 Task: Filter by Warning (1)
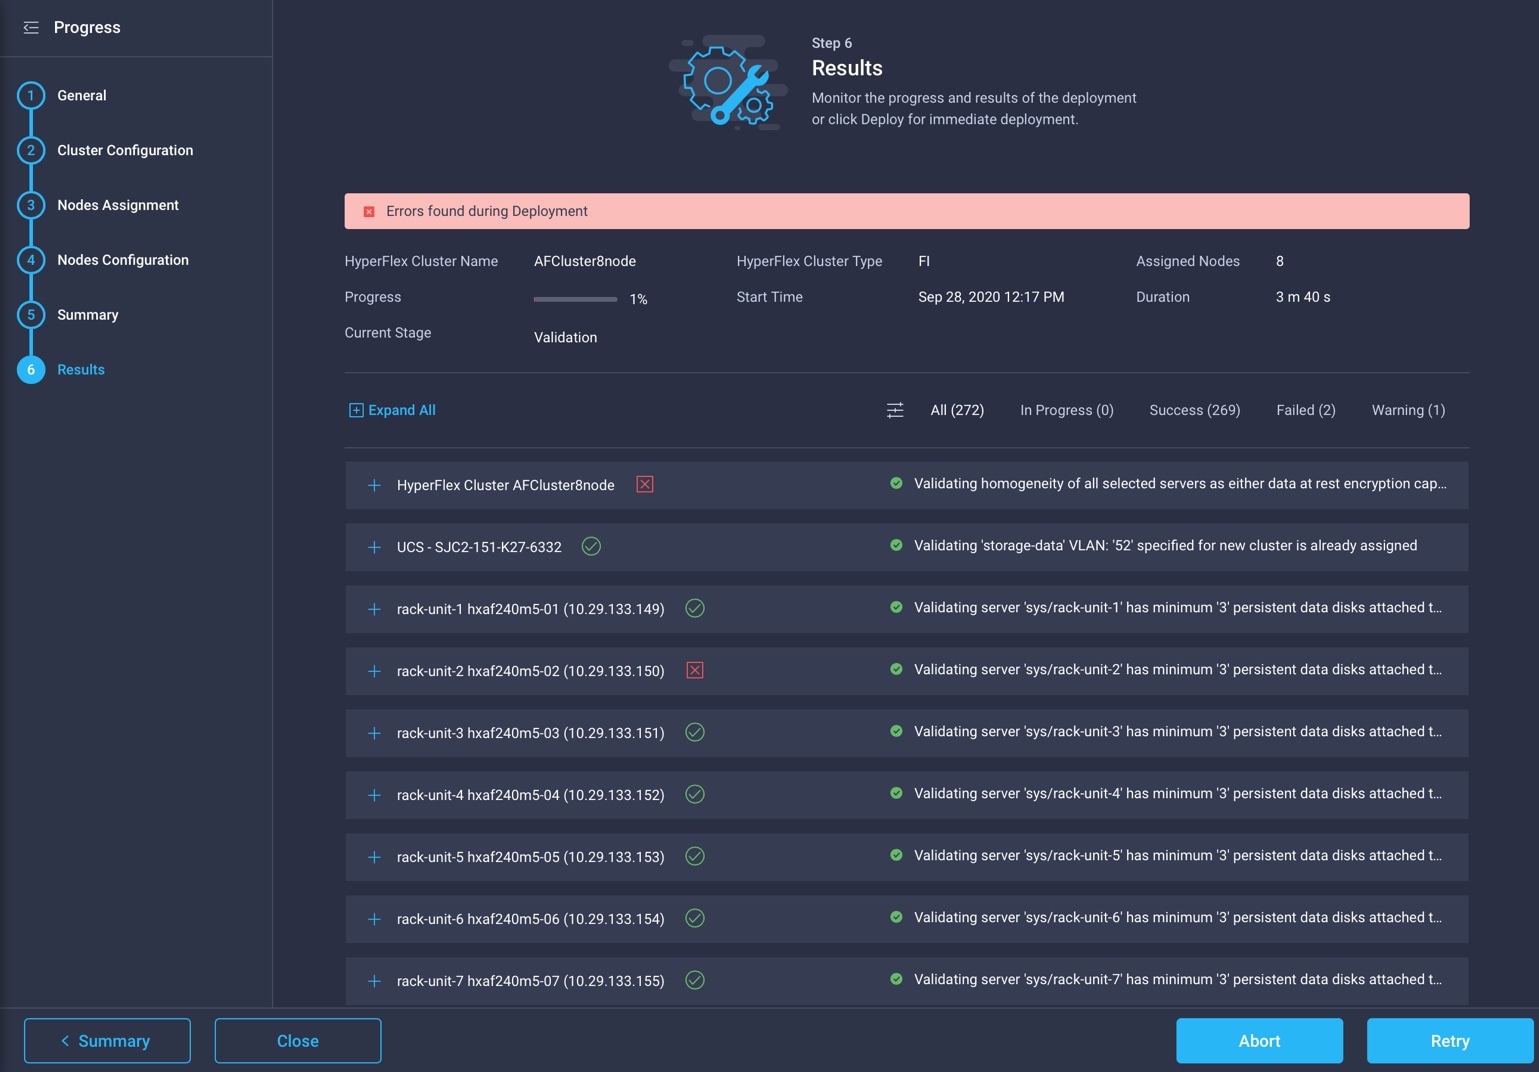[1408, 410]
